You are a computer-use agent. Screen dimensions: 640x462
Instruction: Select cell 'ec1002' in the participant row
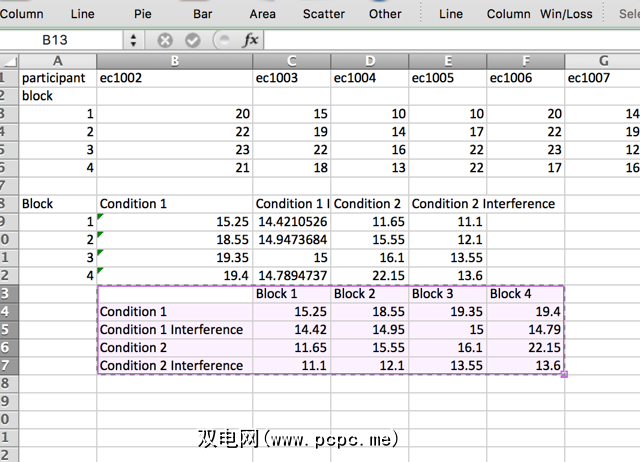point(174,77)
